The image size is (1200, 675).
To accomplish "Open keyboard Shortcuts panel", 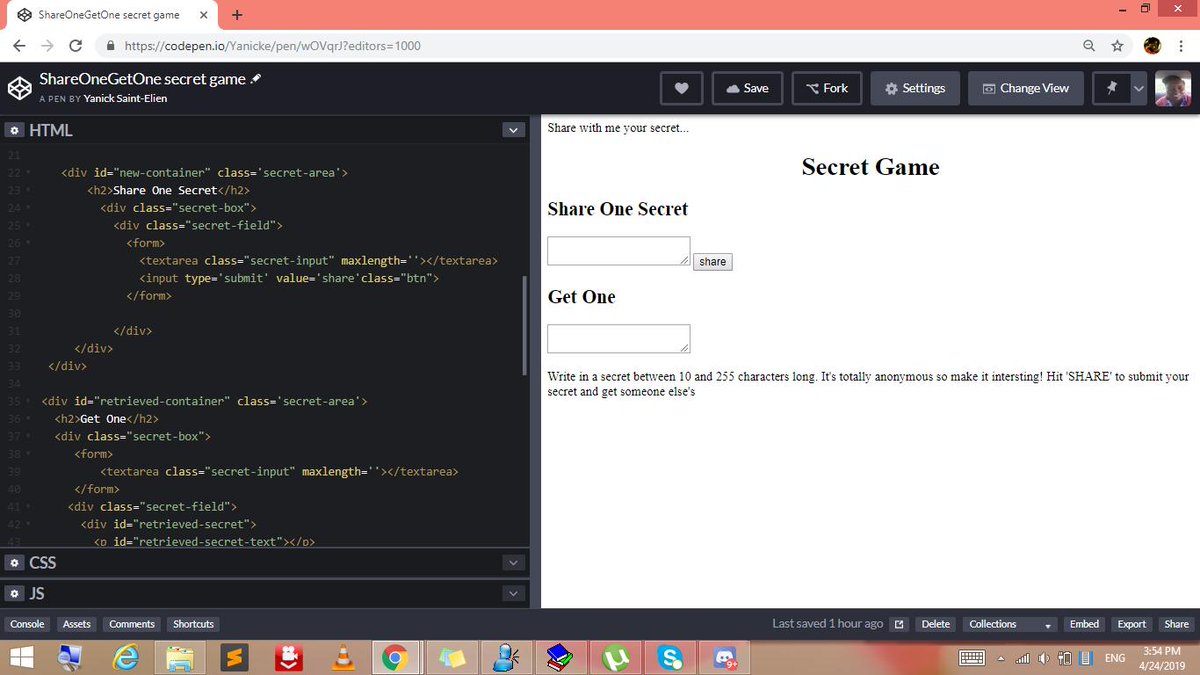I will point(193,624).
